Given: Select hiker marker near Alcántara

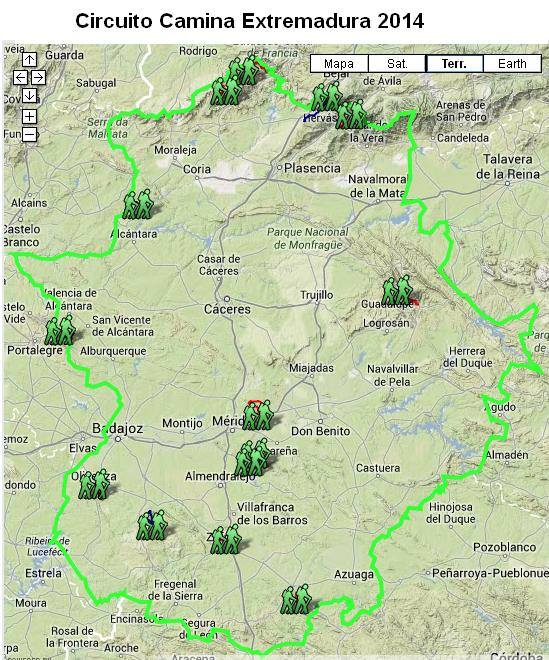Looking at the screenshot, I should 138,205.
